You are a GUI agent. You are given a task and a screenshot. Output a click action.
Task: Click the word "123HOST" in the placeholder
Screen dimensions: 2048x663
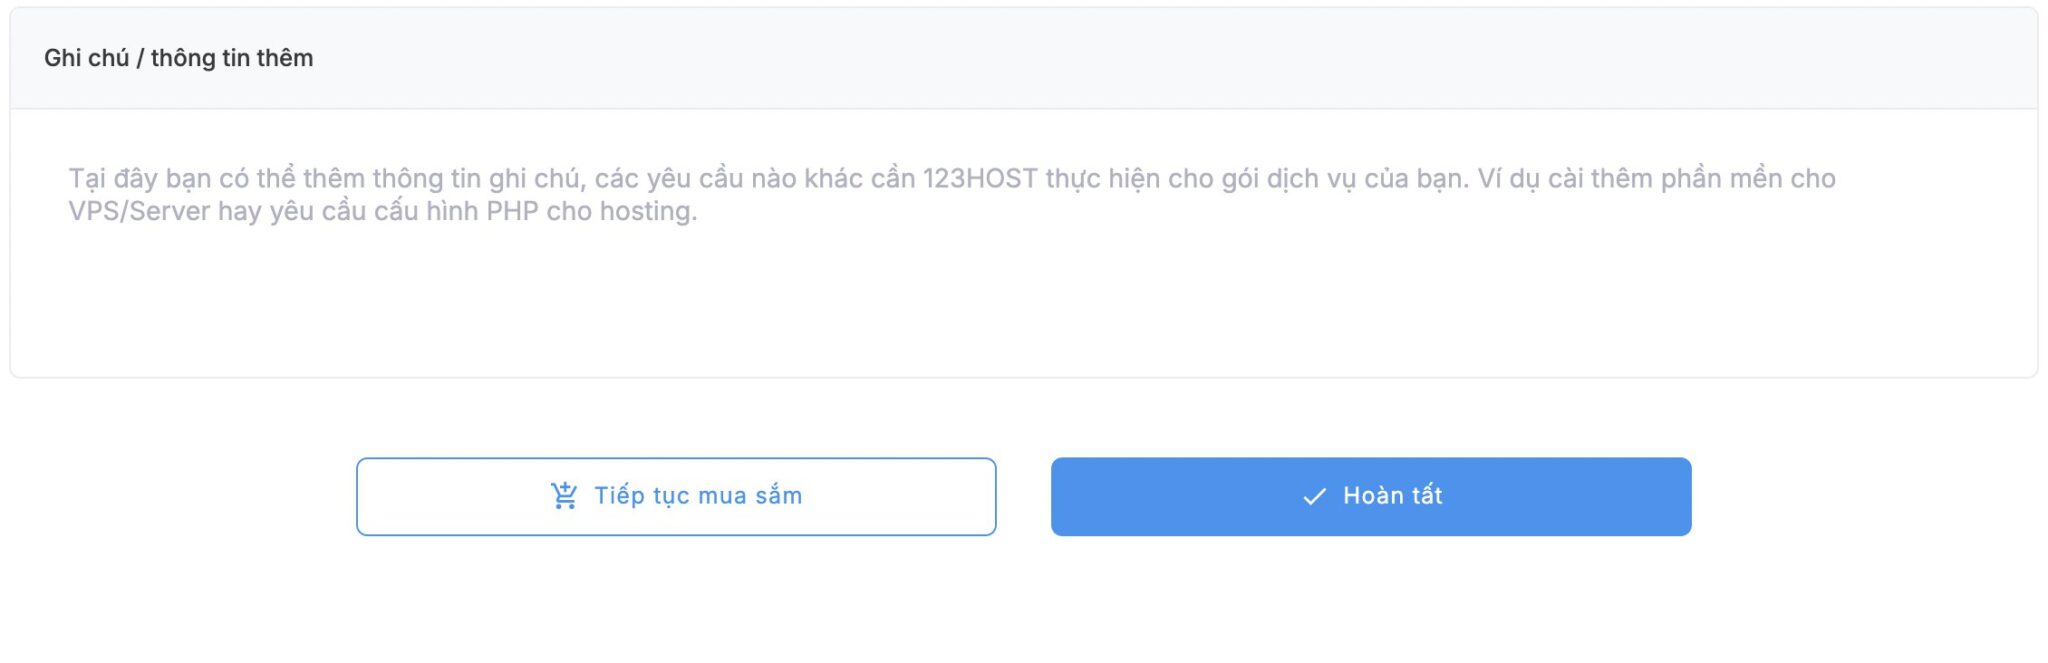[x=979, y=179]
